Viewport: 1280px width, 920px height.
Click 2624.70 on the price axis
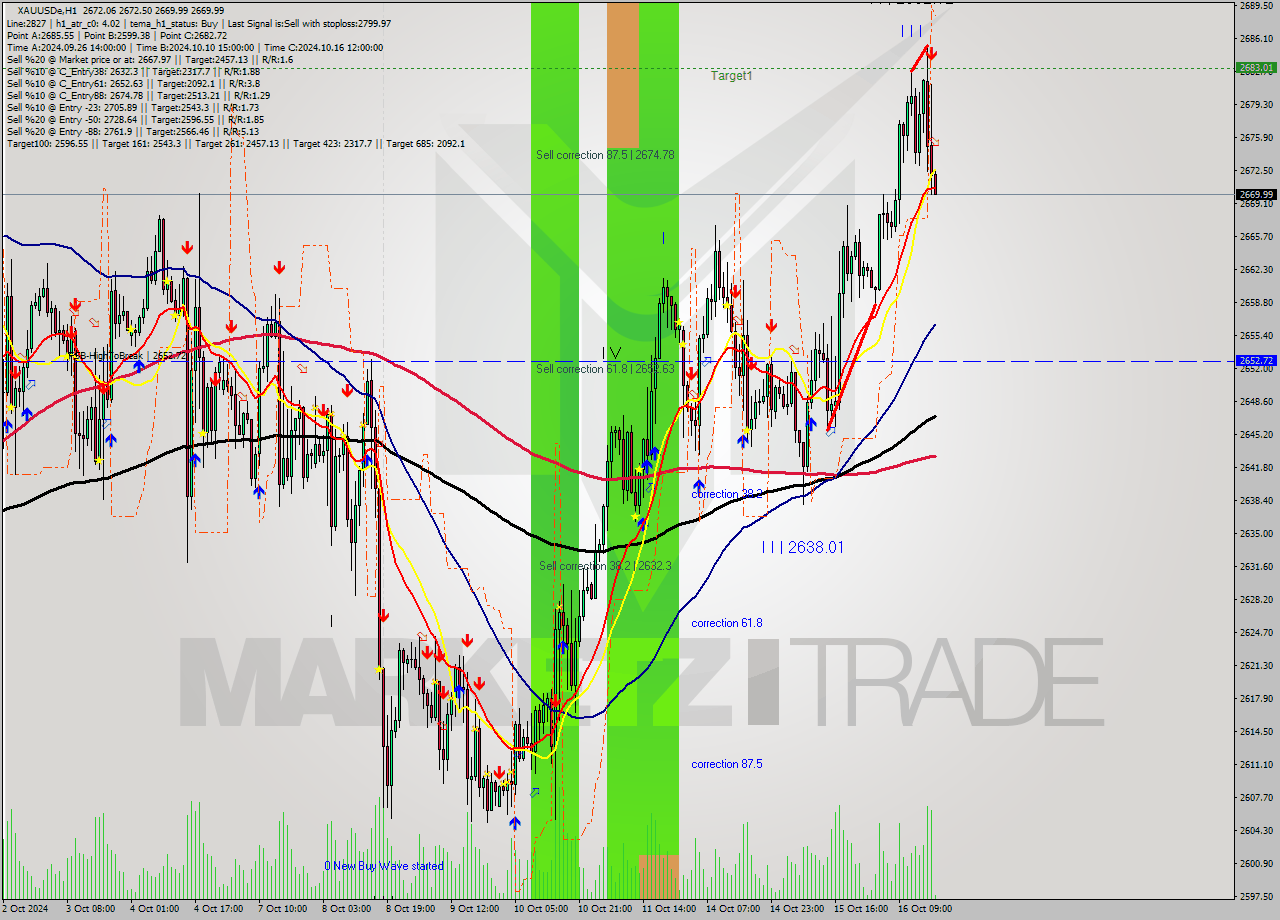click(x=1256, y=632)
